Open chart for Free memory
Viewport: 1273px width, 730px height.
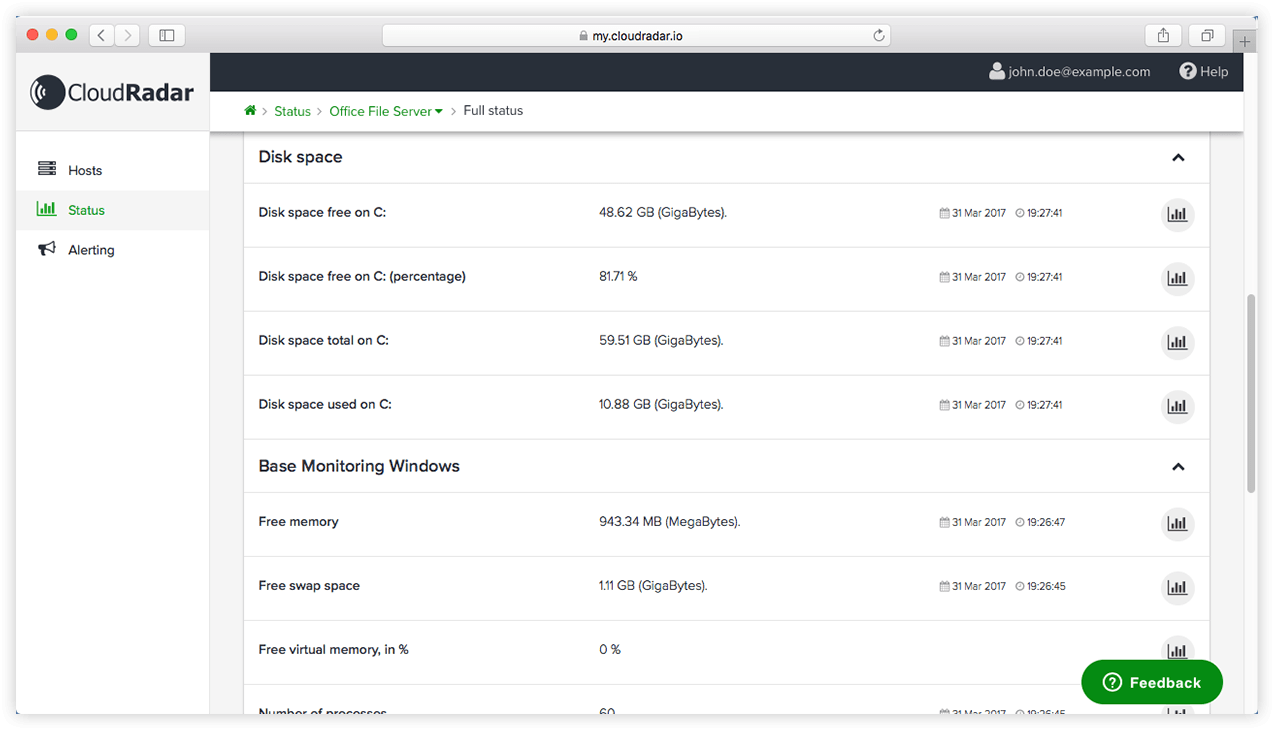tap(1178, 524)
